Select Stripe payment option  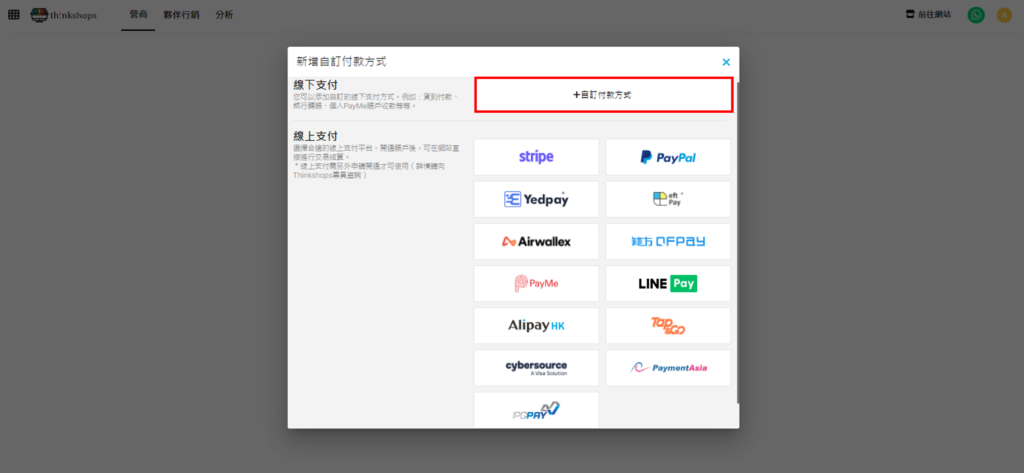coord(536,157)
